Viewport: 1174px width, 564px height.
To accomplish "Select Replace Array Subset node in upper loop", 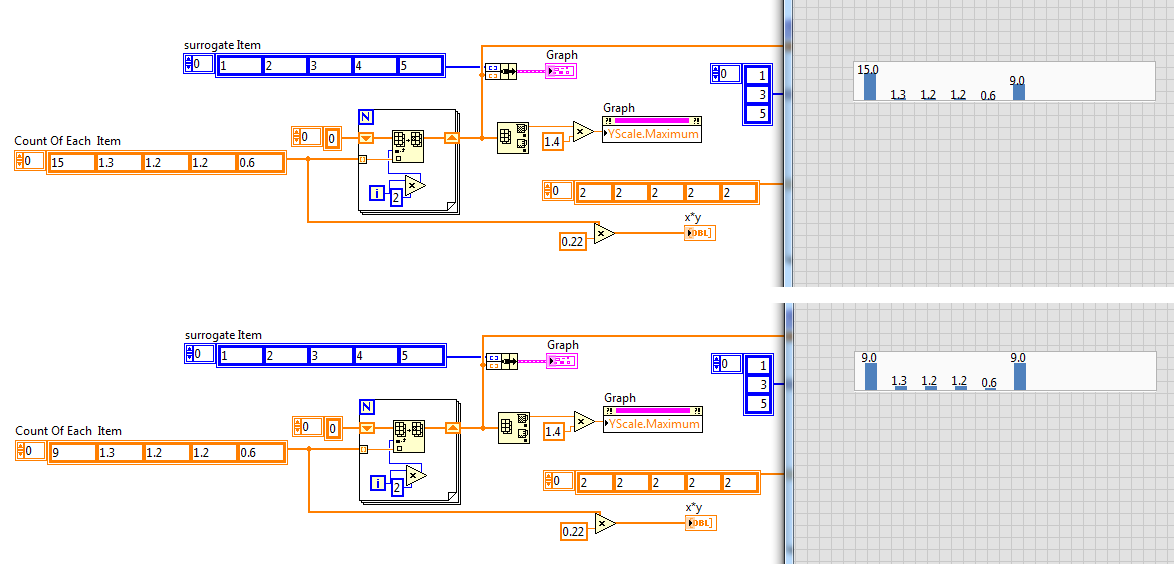I will pos(407,146).
